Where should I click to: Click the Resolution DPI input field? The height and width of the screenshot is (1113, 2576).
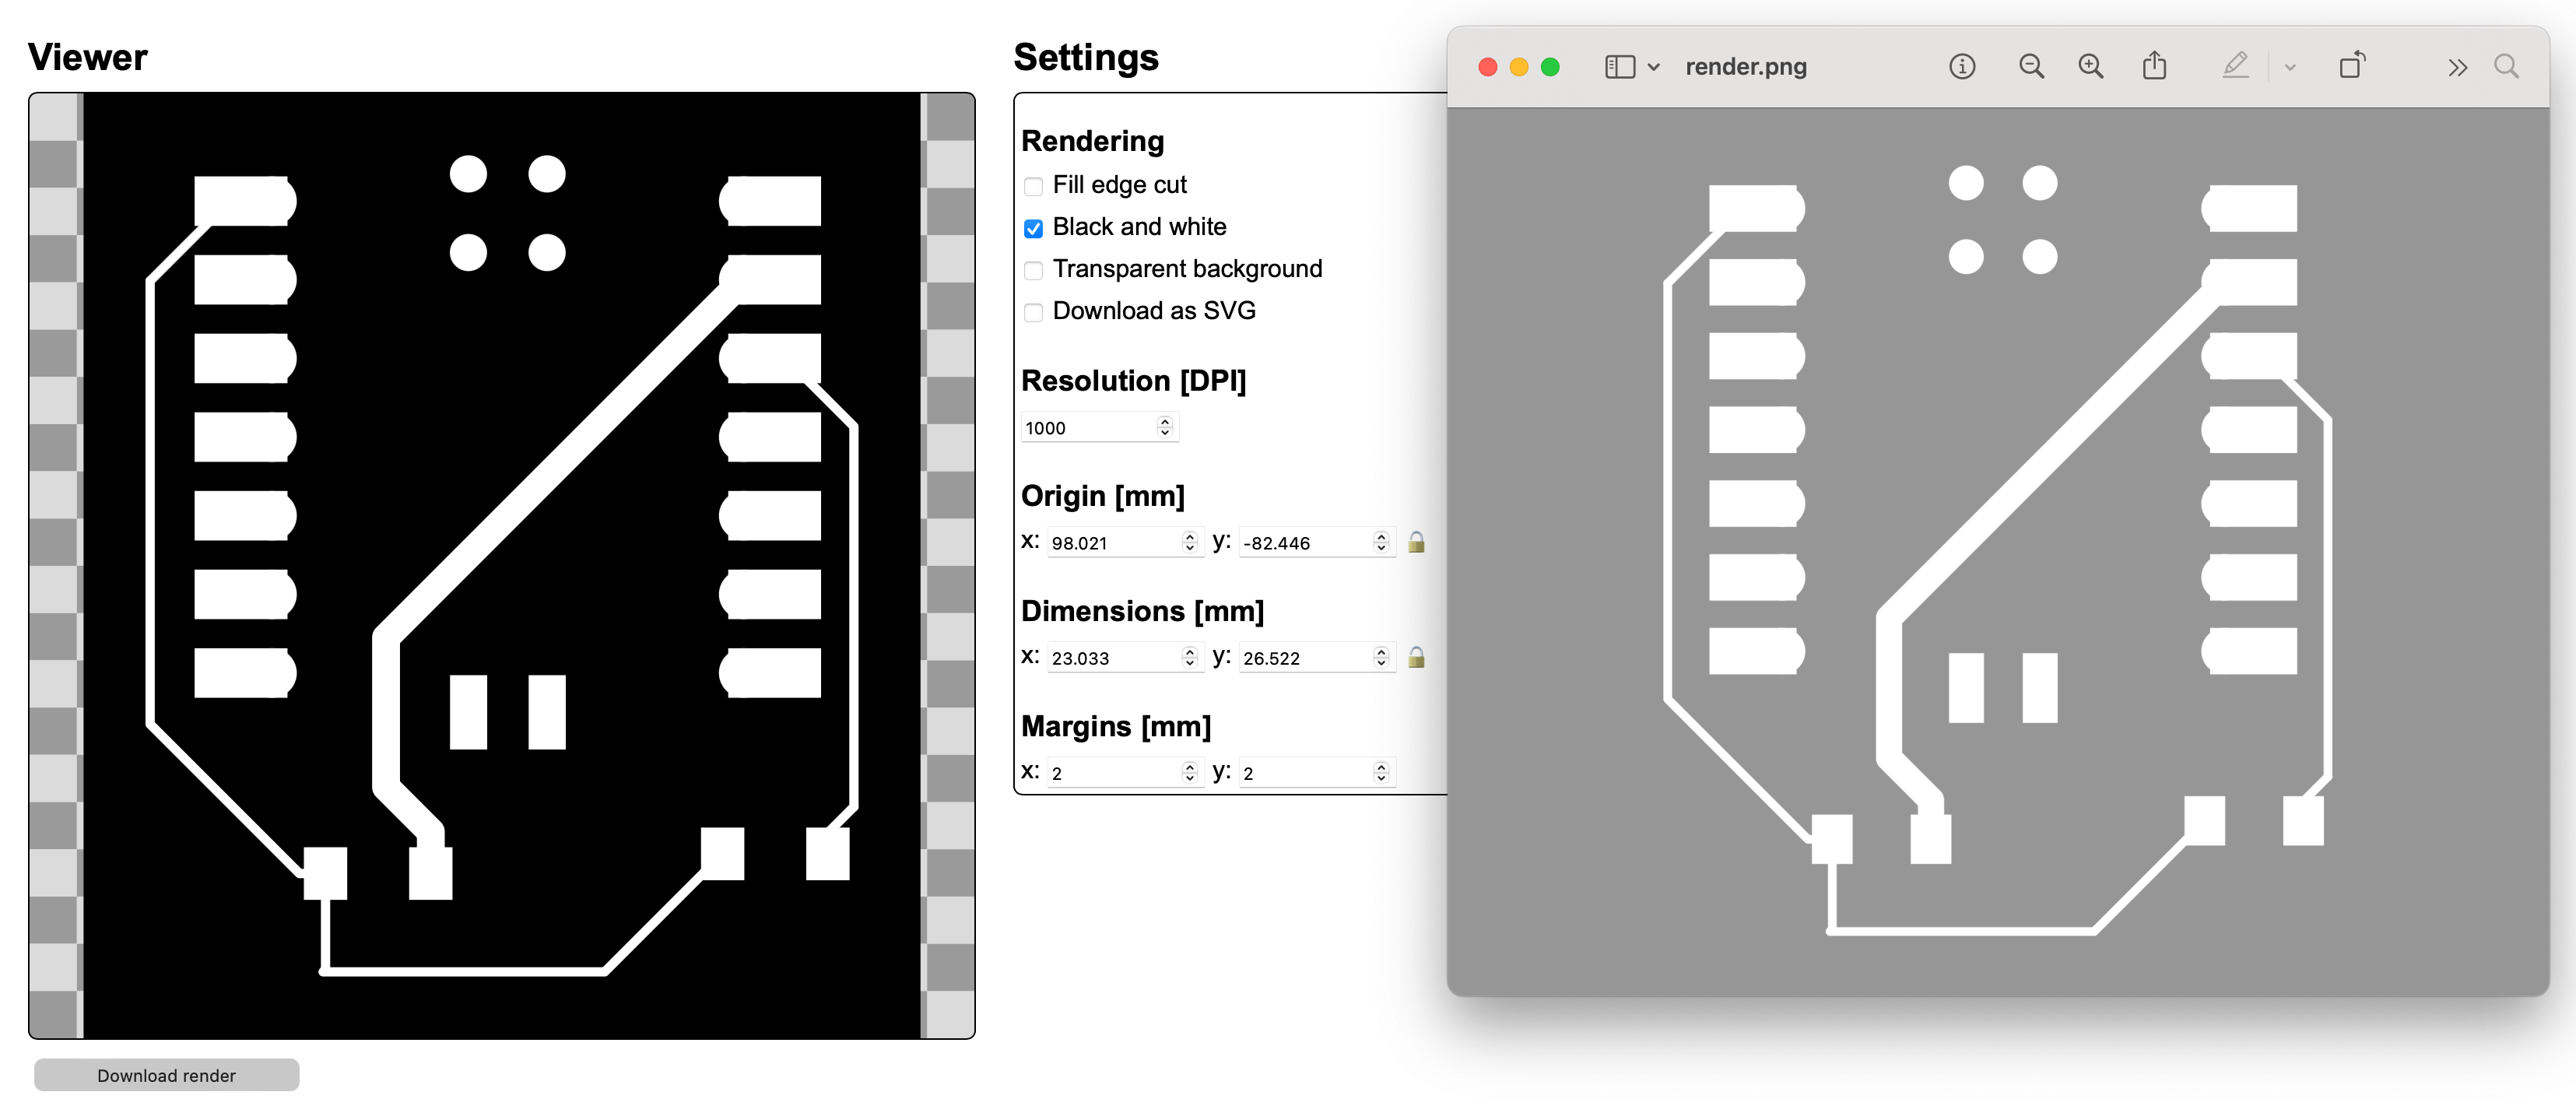(x=1099, y=428)
